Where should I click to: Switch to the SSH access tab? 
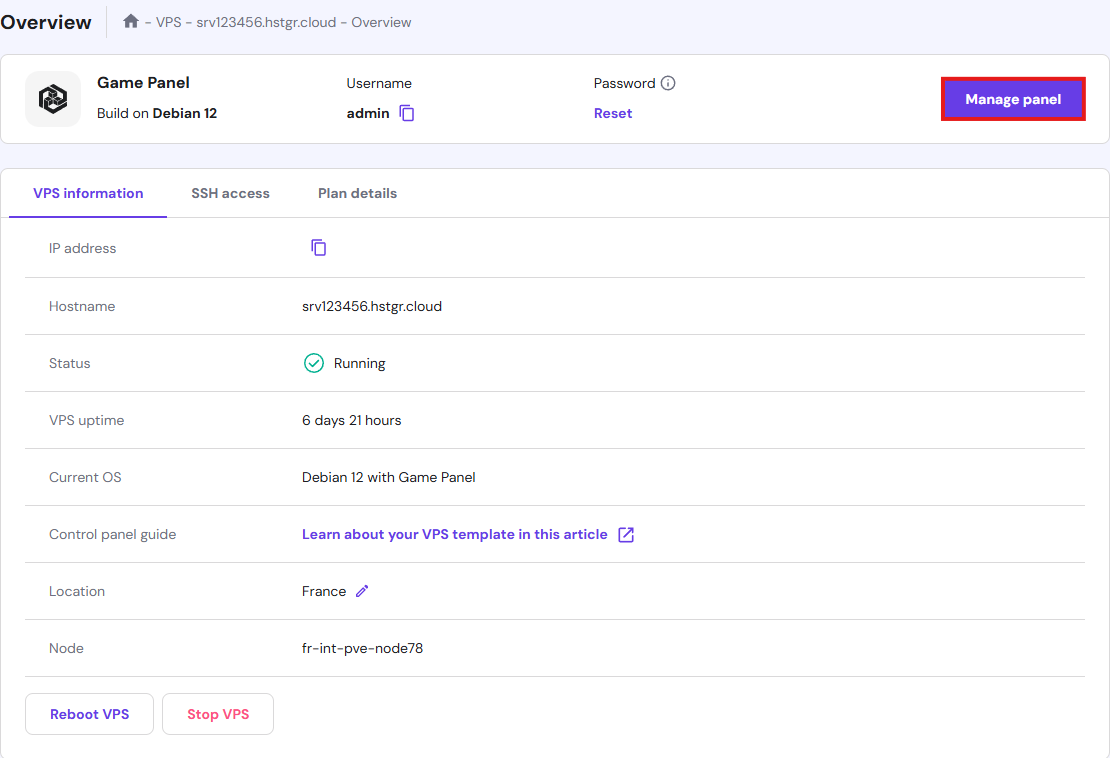230,193
